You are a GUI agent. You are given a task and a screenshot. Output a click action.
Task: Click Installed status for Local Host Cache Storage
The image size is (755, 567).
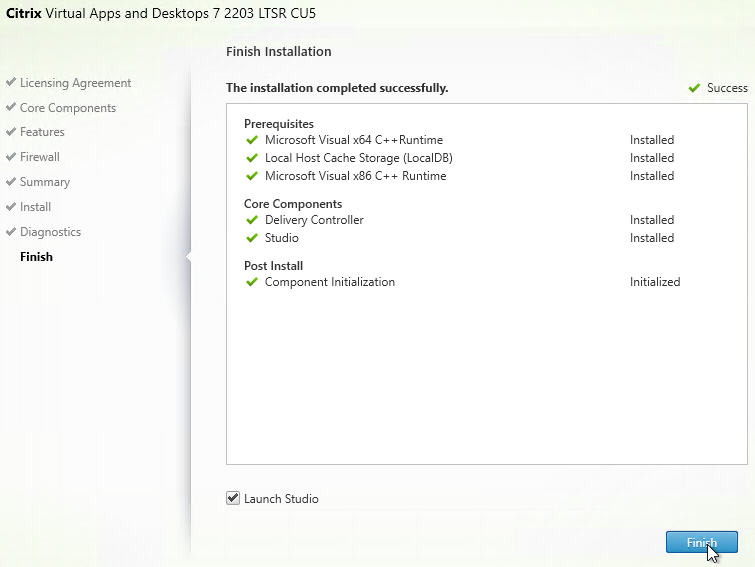coord(652,158)
